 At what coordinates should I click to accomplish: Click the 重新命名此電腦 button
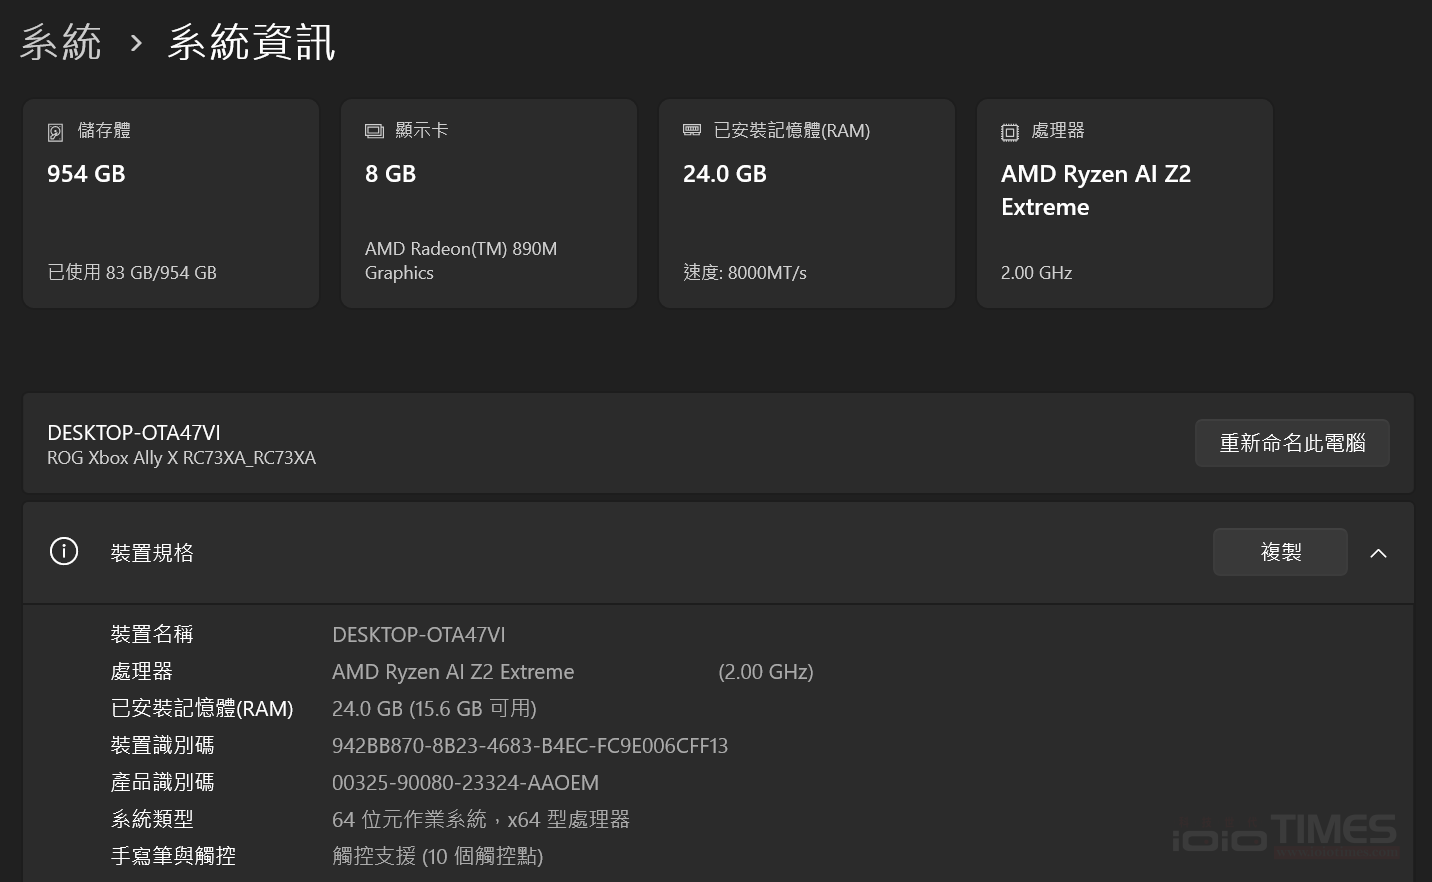1292,443
